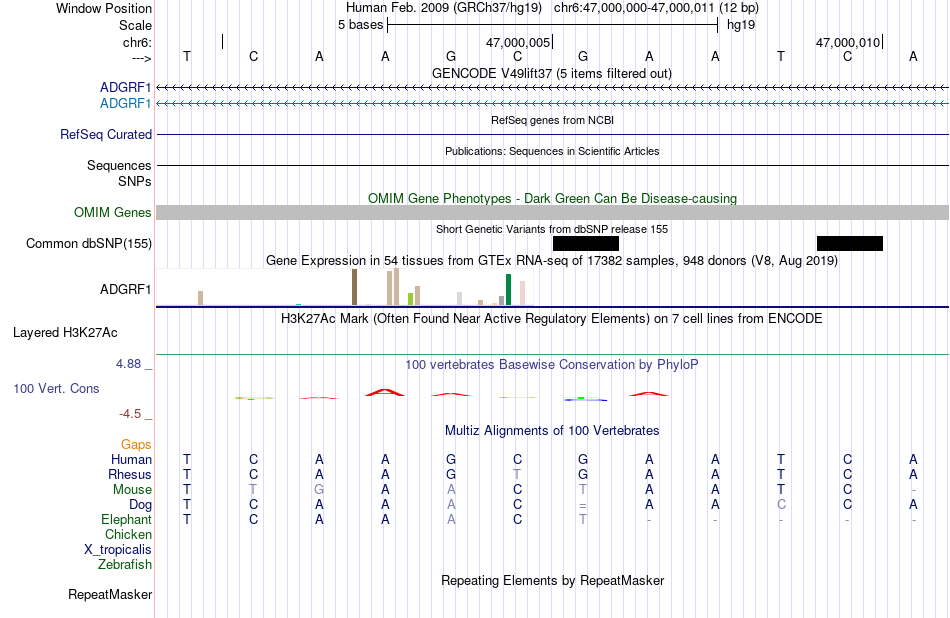Click the Common dbSNP(155) track label

[89, 244]
